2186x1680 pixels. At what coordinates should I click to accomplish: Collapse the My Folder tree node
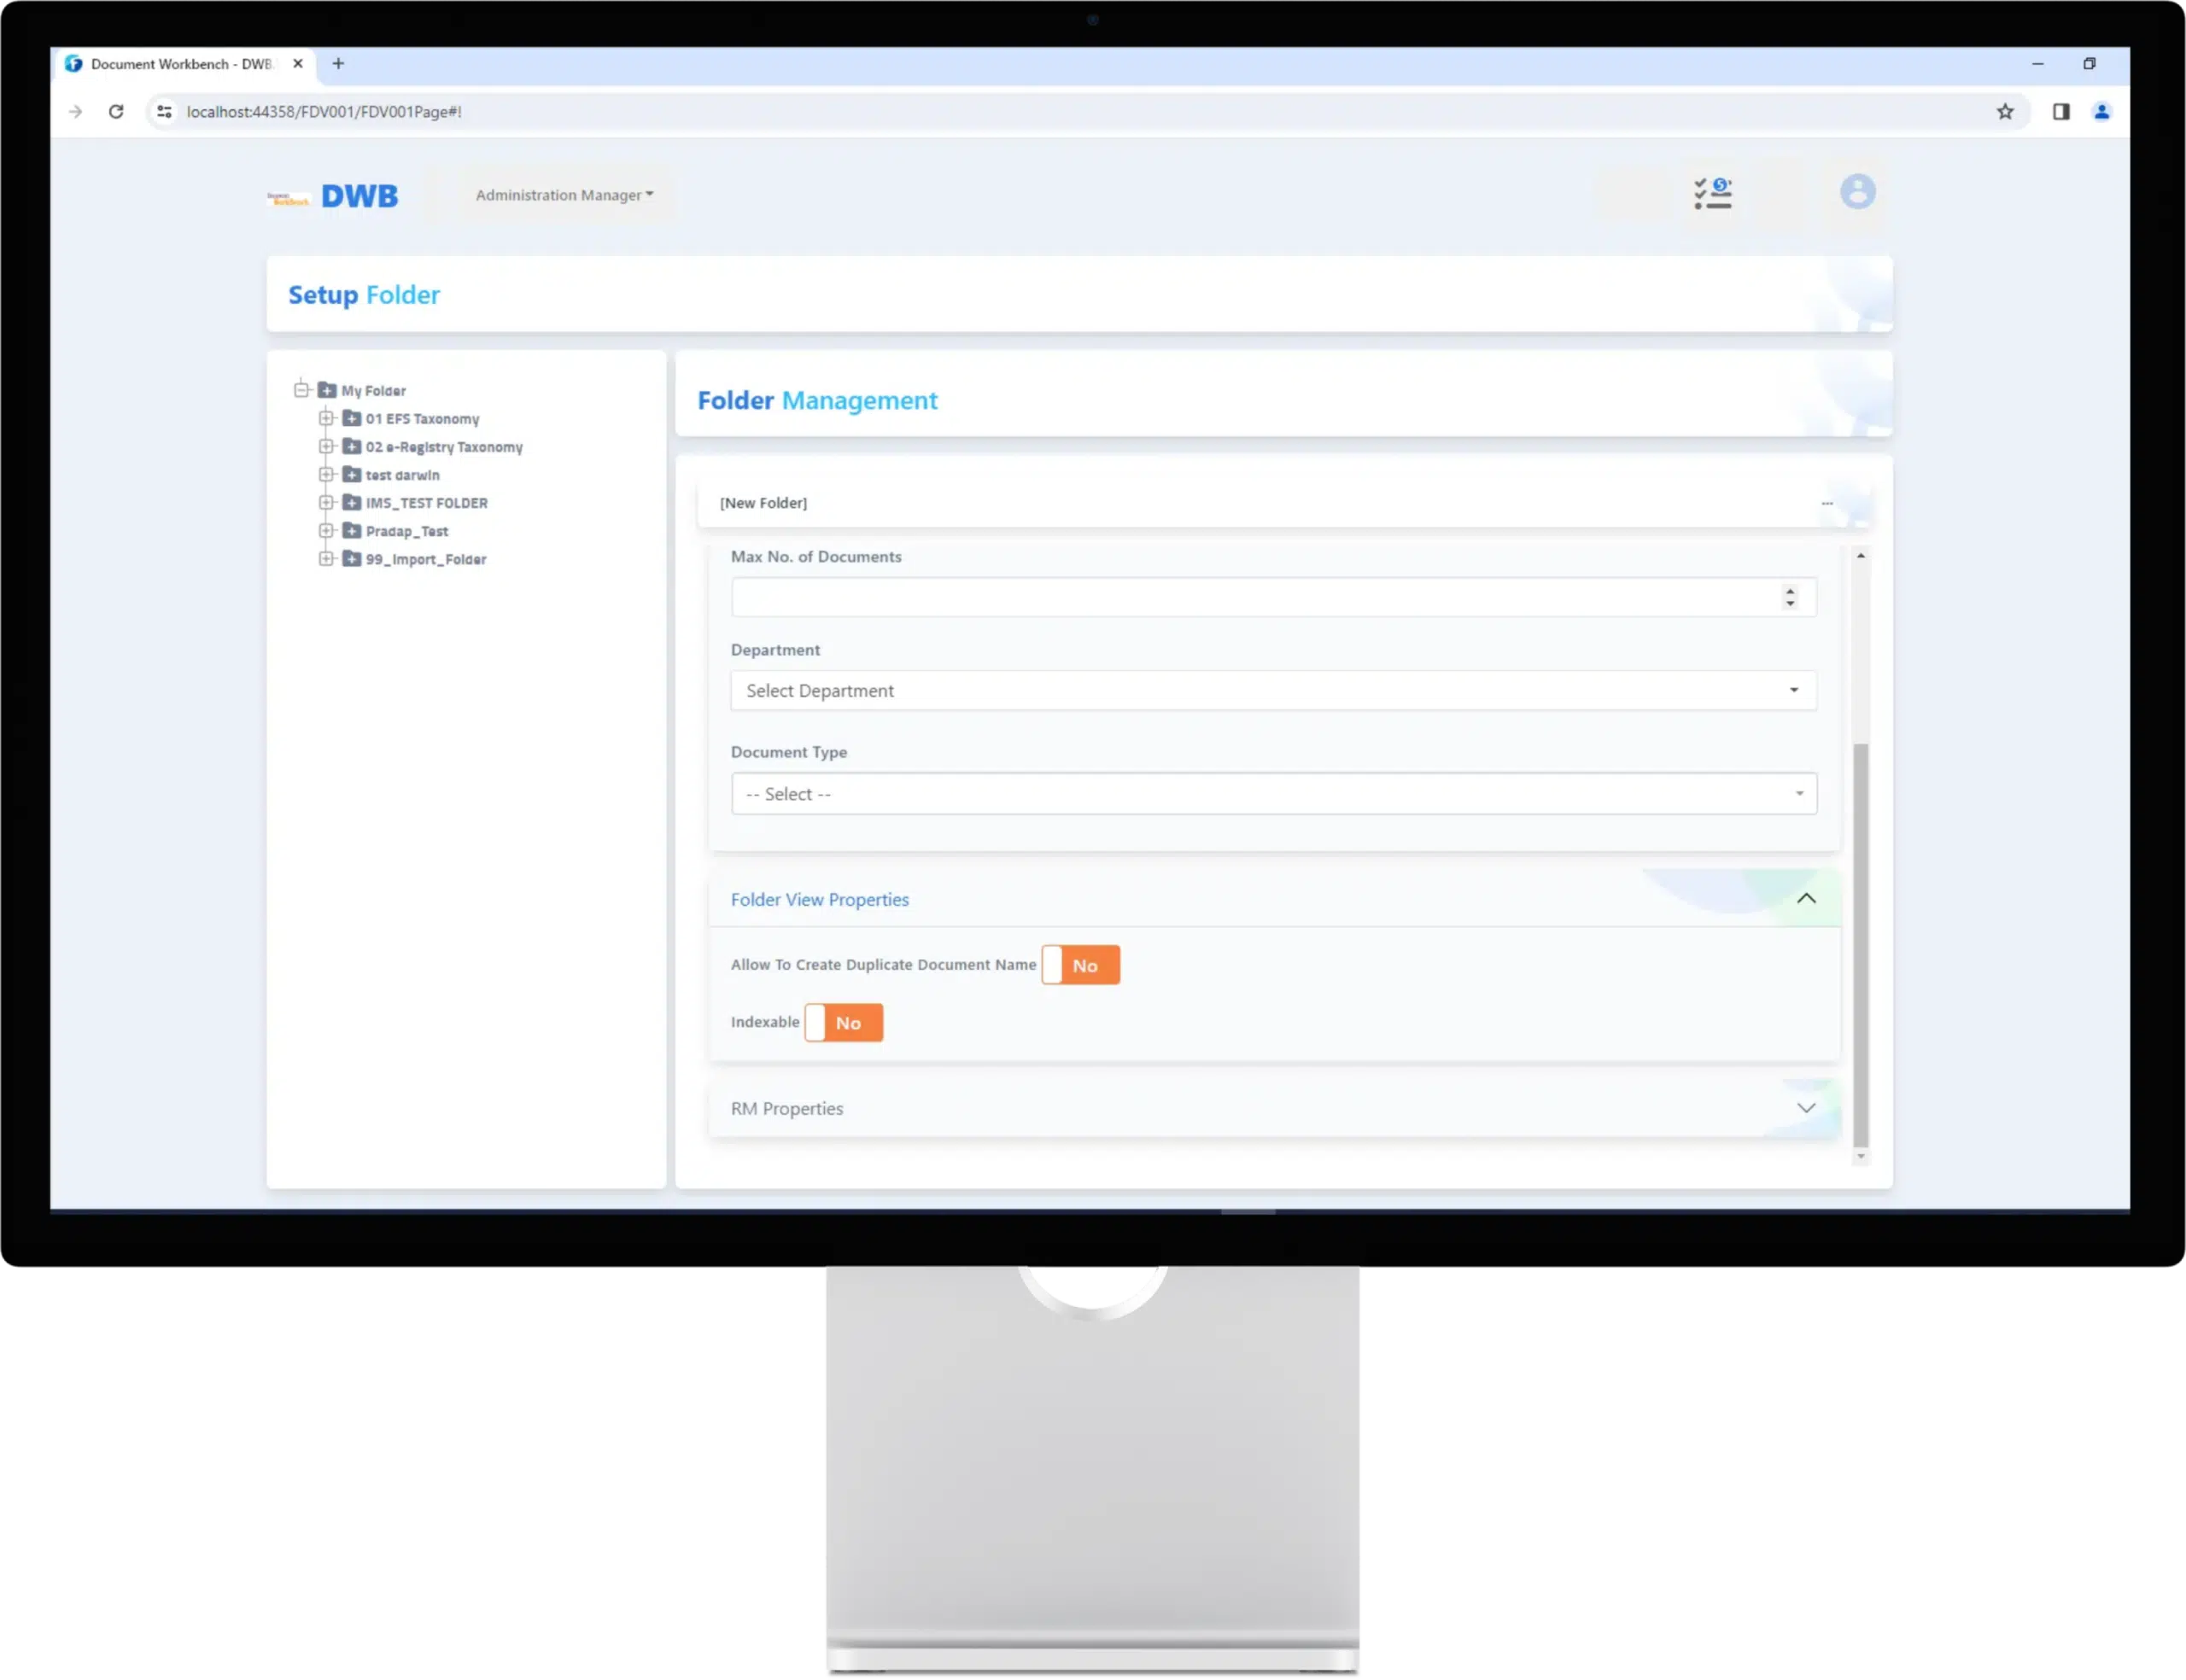tap(302, 390)
